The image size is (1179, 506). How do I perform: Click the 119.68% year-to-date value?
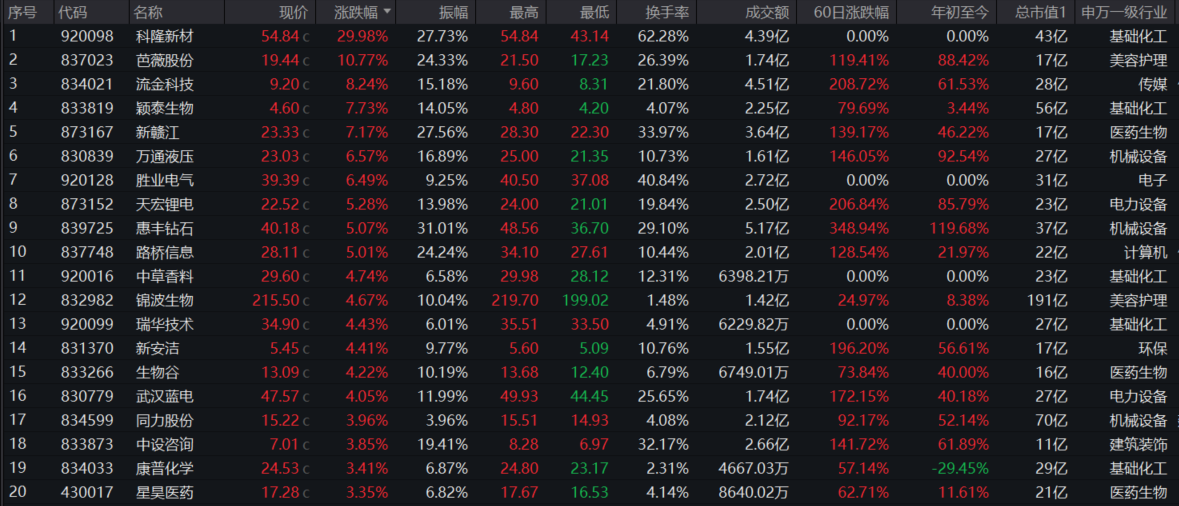click(x=959, y=228)
